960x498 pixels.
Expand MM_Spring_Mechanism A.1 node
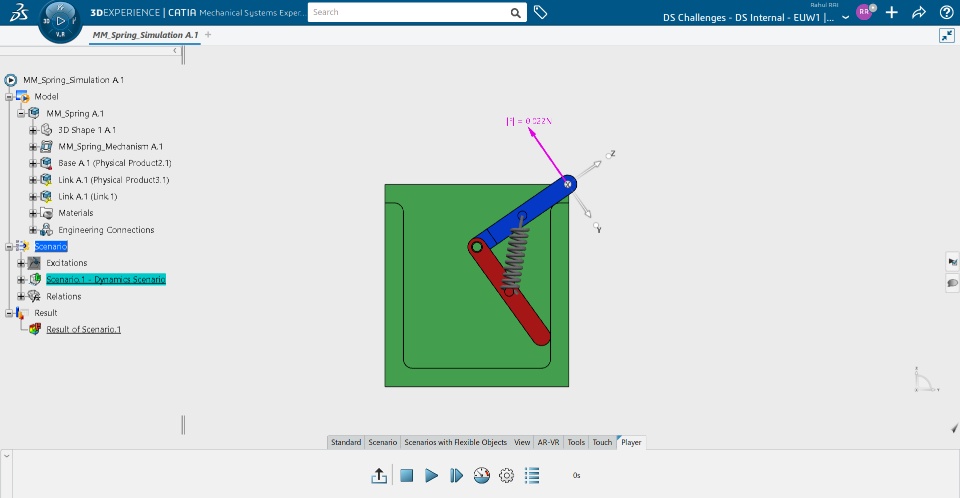tap(33, 146)
